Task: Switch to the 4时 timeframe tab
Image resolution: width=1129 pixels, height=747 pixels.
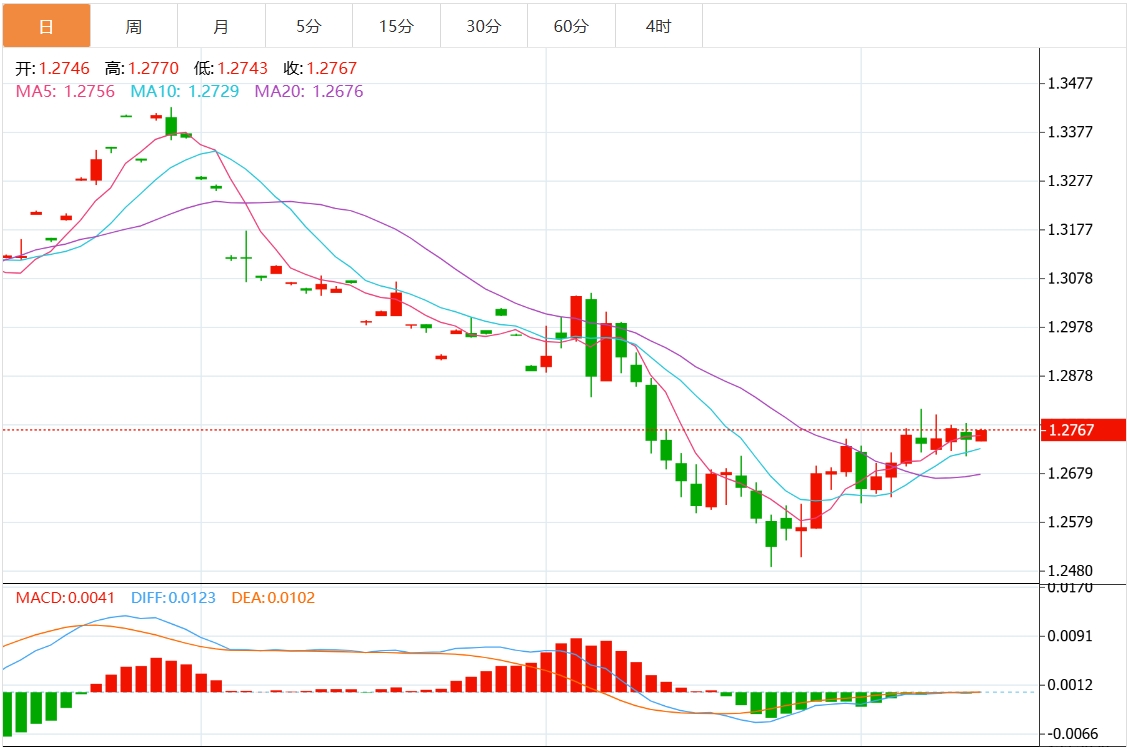Action: tap(658, 26)
